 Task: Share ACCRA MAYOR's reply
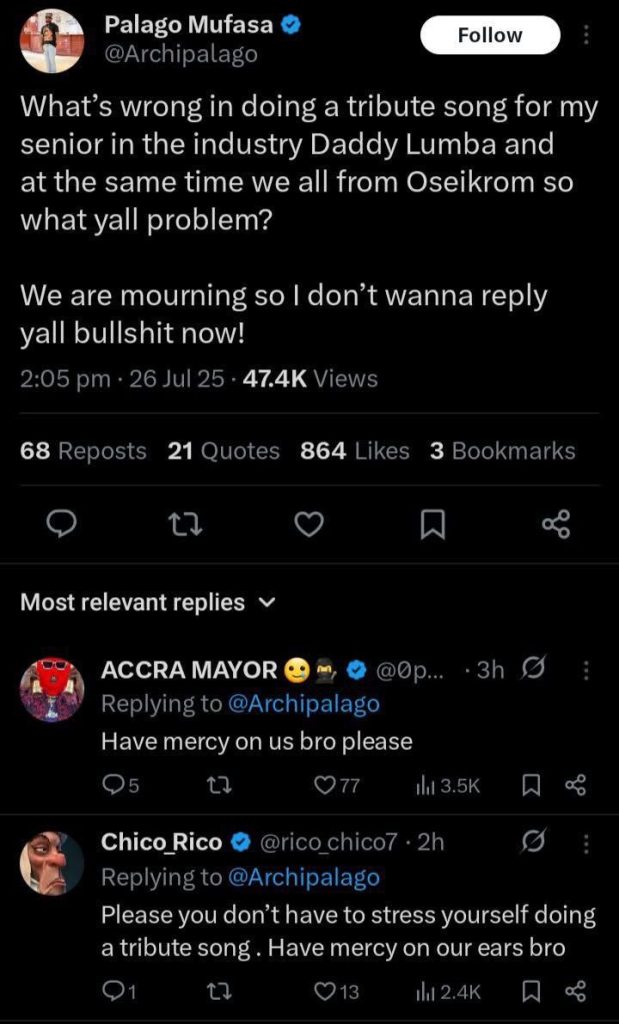(575, 786)
